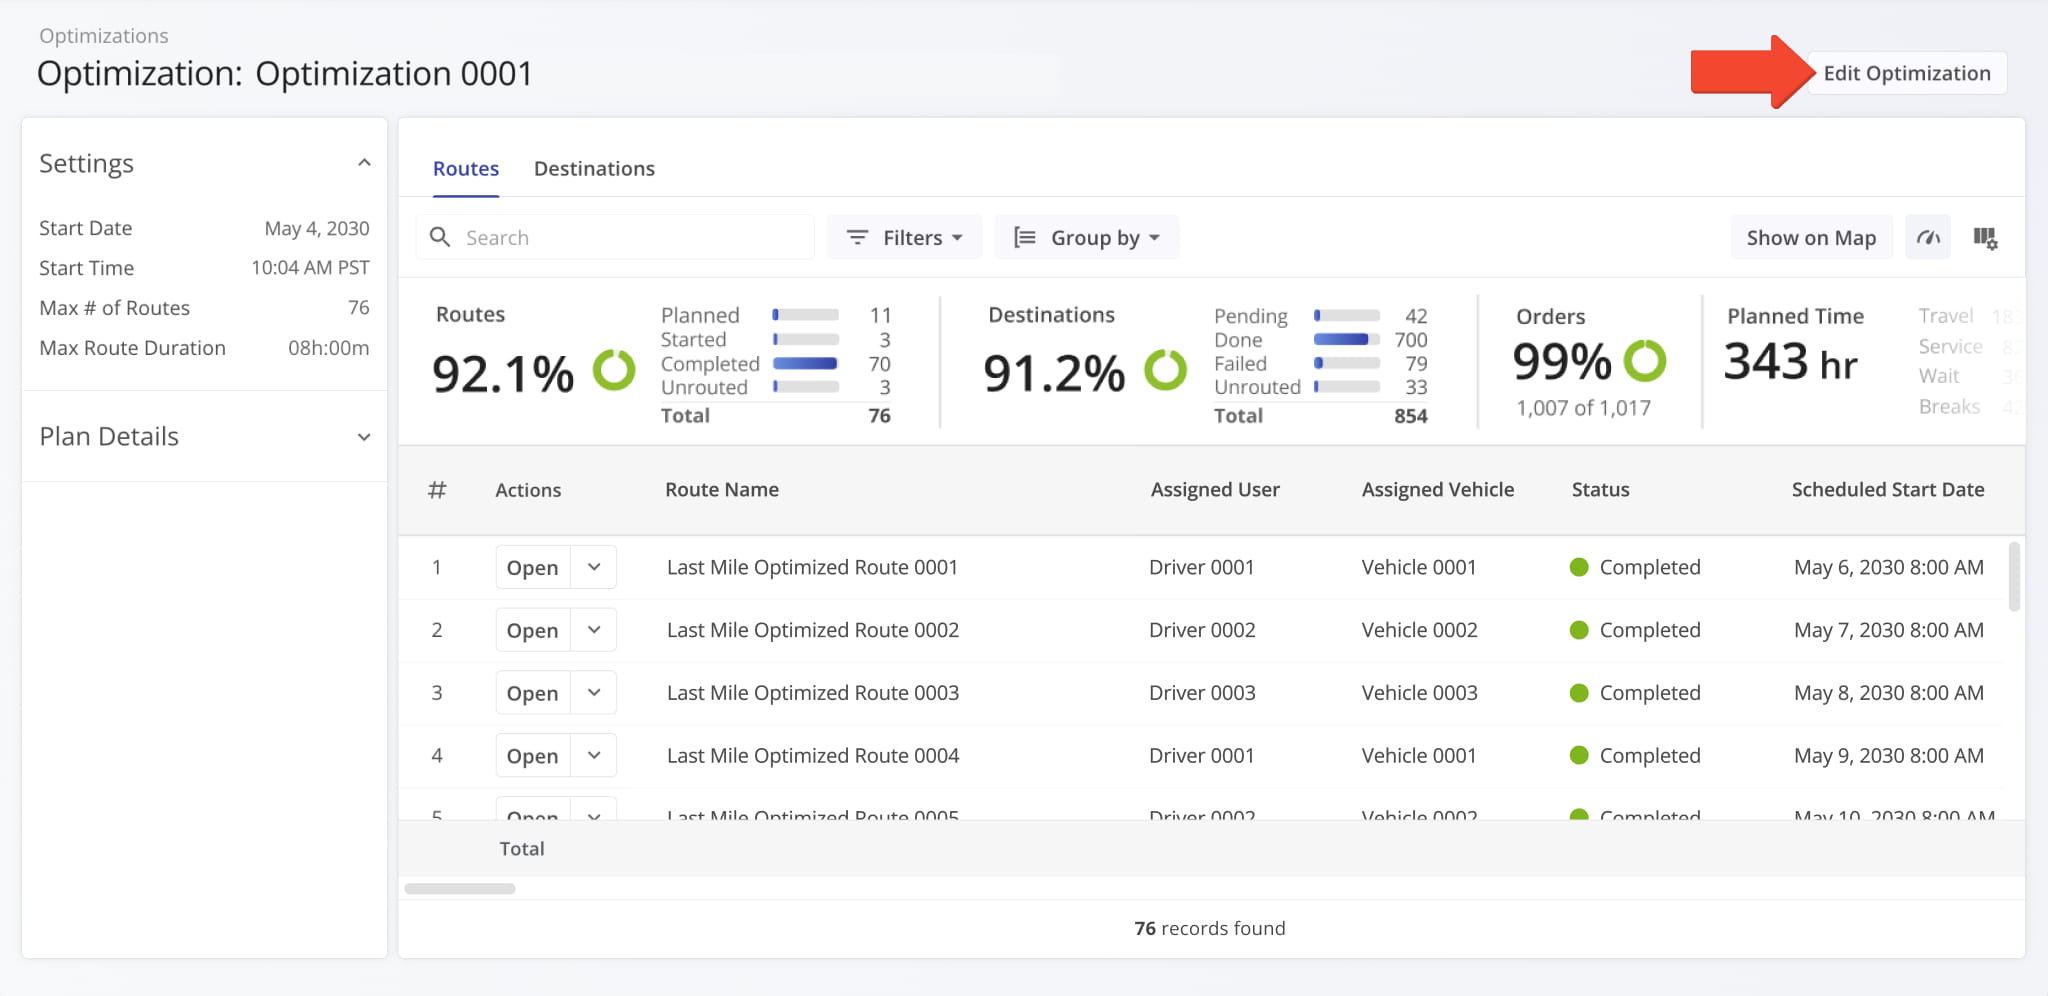Image resolution: width=2048 pixels, height=996 pixels.
Task: Collapse the Settings panel
Action: click(364, 161)
